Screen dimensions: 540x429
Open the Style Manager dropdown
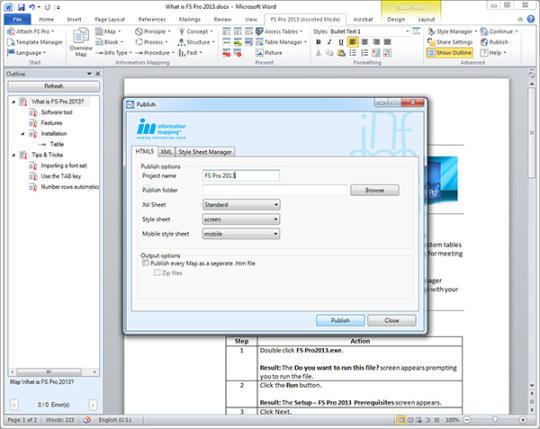tap(452, 31)
